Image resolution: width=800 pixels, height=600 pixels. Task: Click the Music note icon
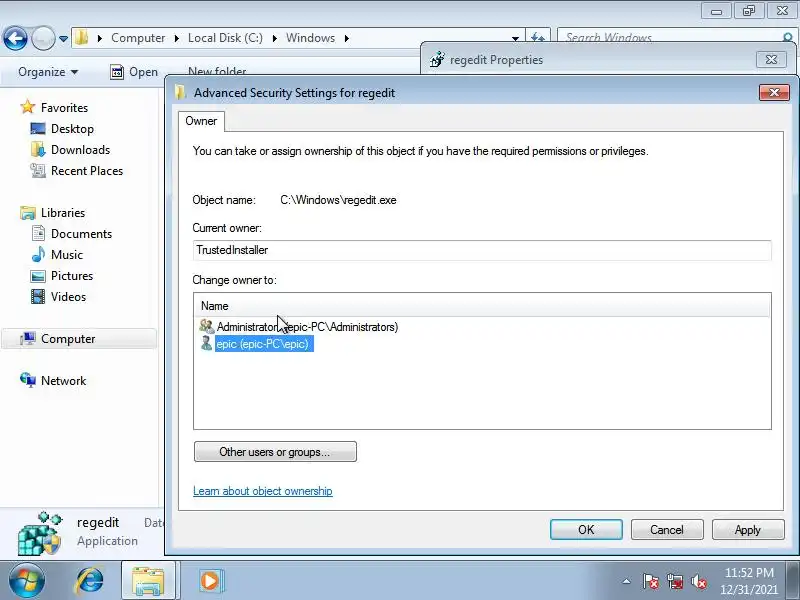click(x=38, y=254)
